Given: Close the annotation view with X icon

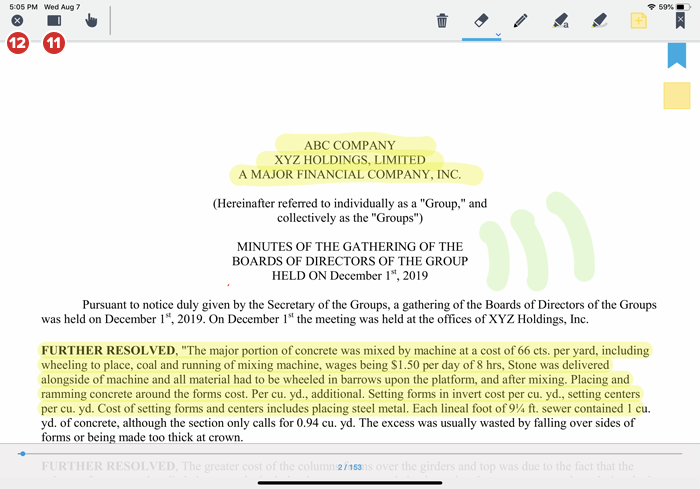Looking at the screenshot, I should point(17,20).
